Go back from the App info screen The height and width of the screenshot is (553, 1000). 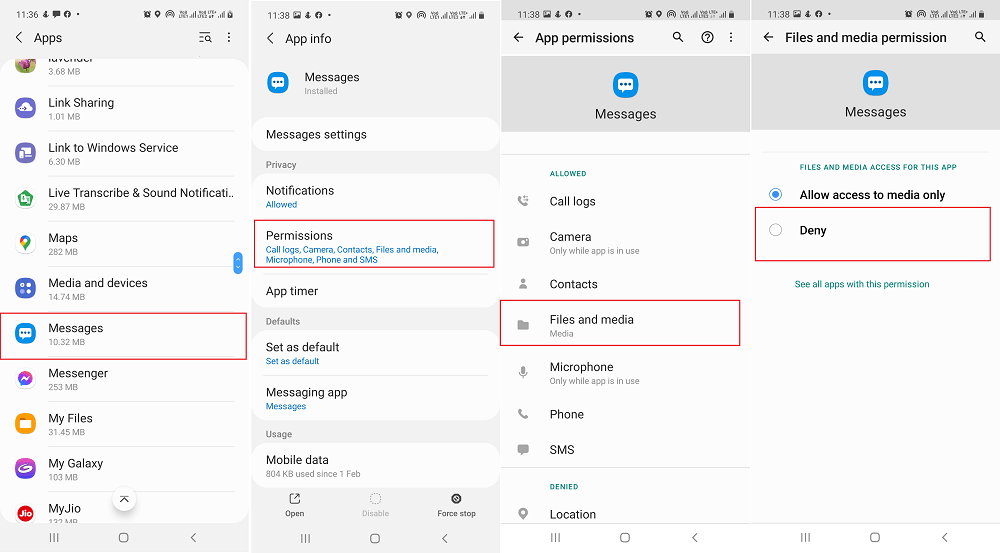(270, 38)
